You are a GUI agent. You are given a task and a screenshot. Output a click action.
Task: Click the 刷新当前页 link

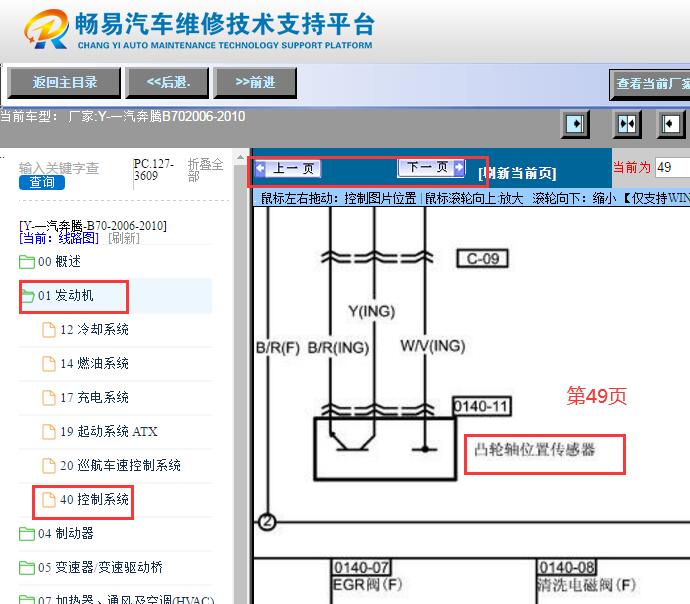[517, 173]
